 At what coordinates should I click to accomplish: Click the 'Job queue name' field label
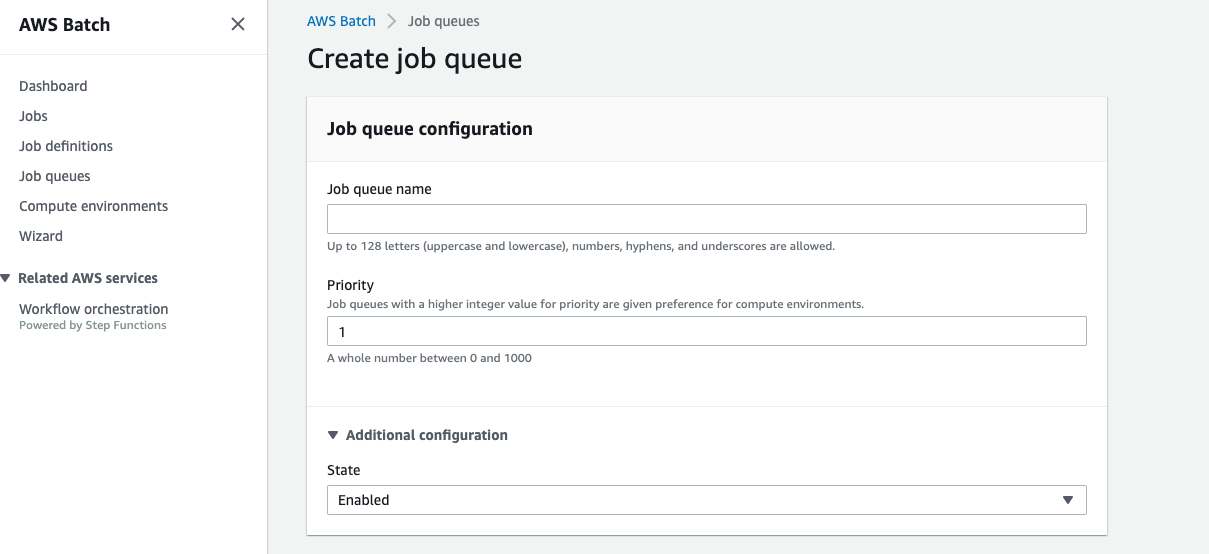tap(379, 189)
